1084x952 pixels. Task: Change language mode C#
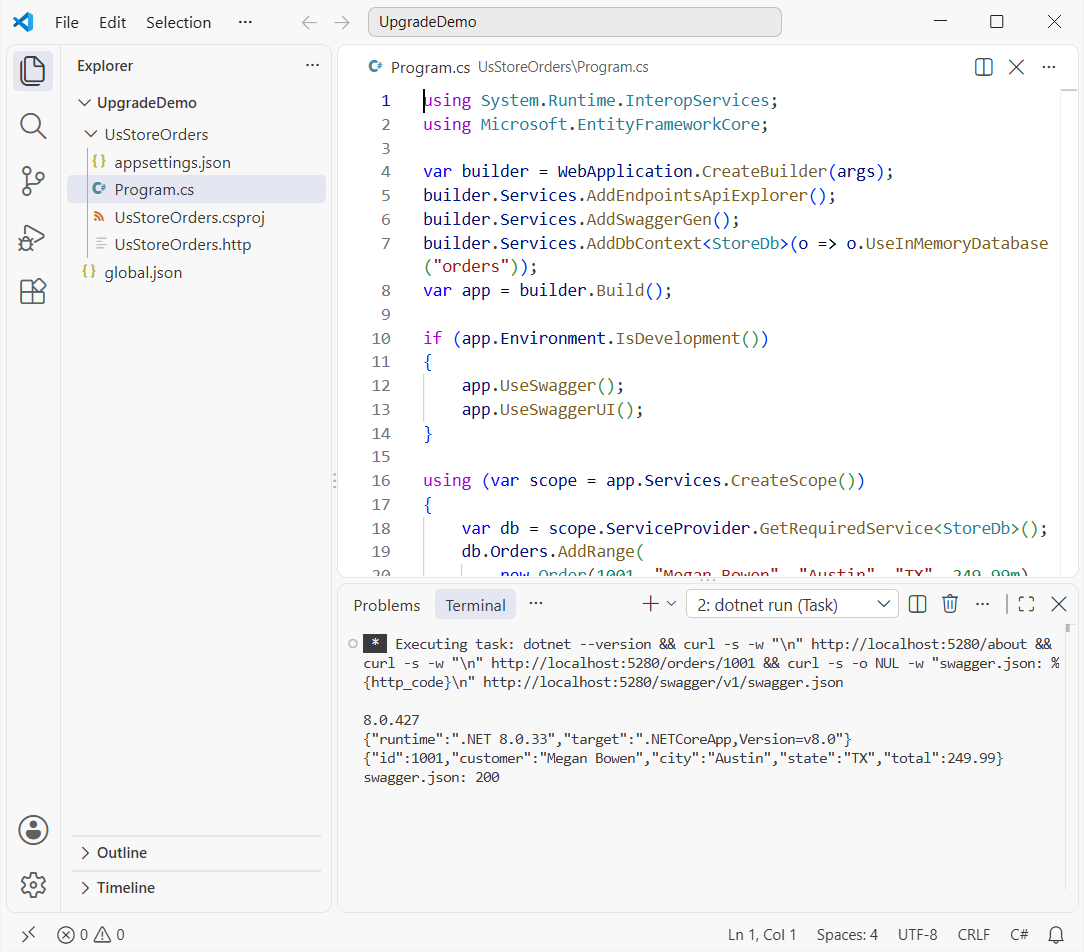(x=1019, y=935)
